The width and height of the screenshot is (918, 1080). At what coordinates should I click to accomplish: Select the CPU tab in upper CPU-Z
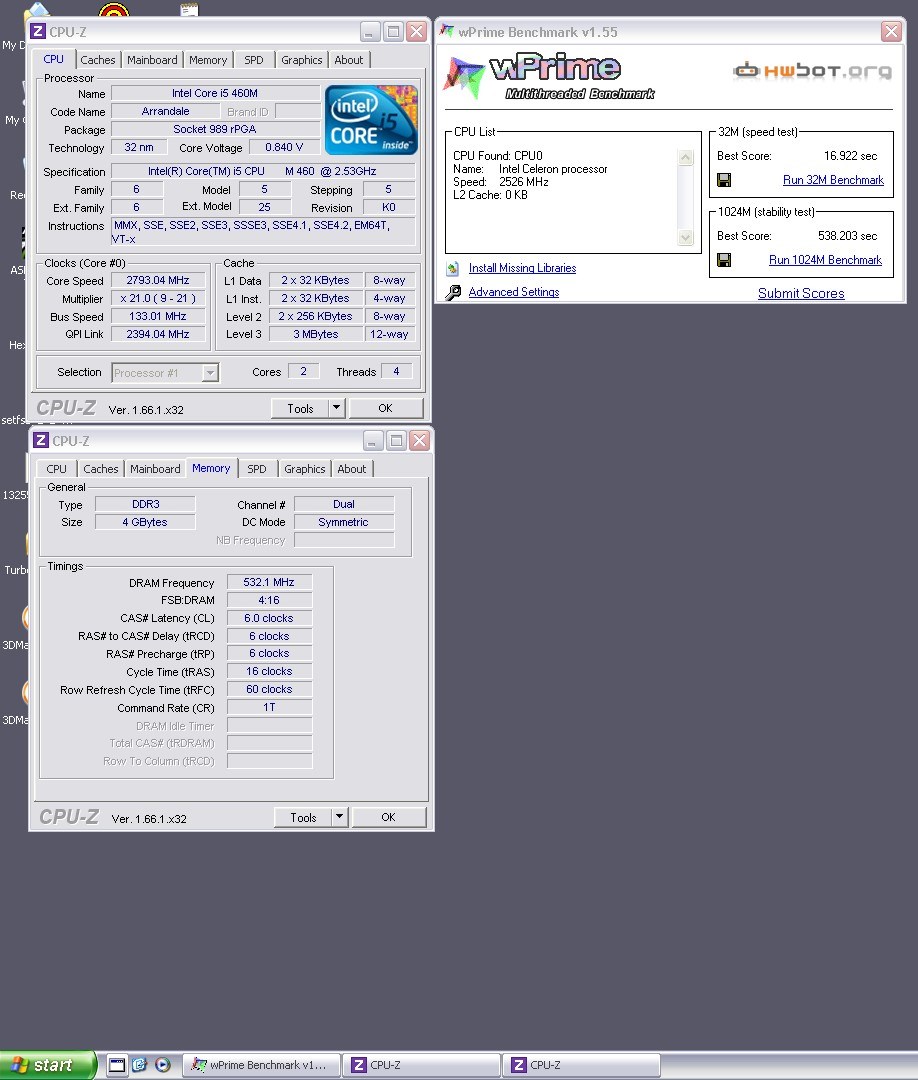click(x=53, y=59)
